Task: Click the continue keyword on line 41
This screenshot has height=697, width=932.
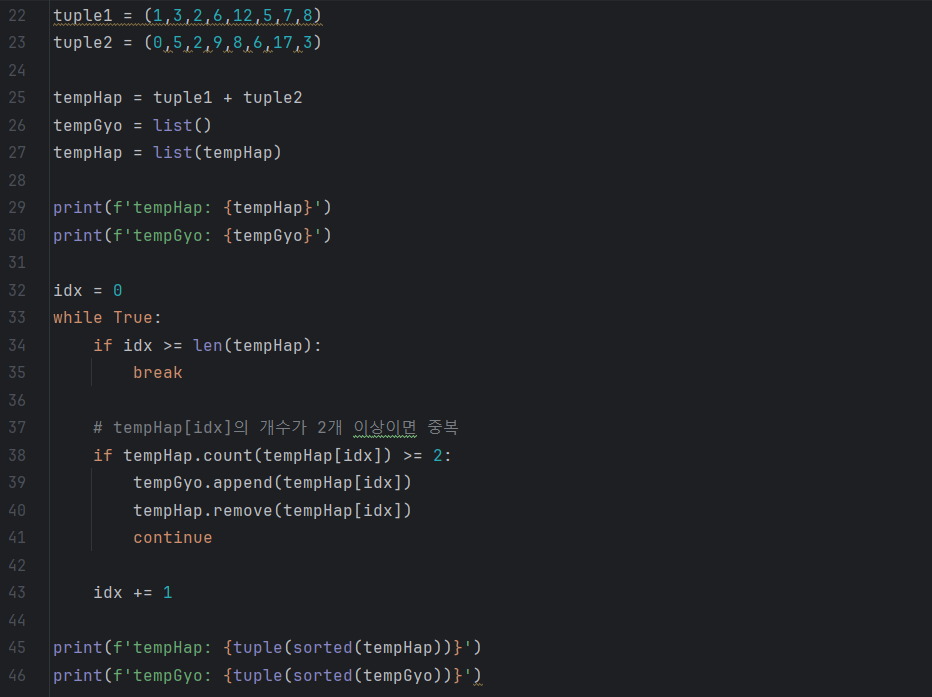Action: click(x=172, y=538)
